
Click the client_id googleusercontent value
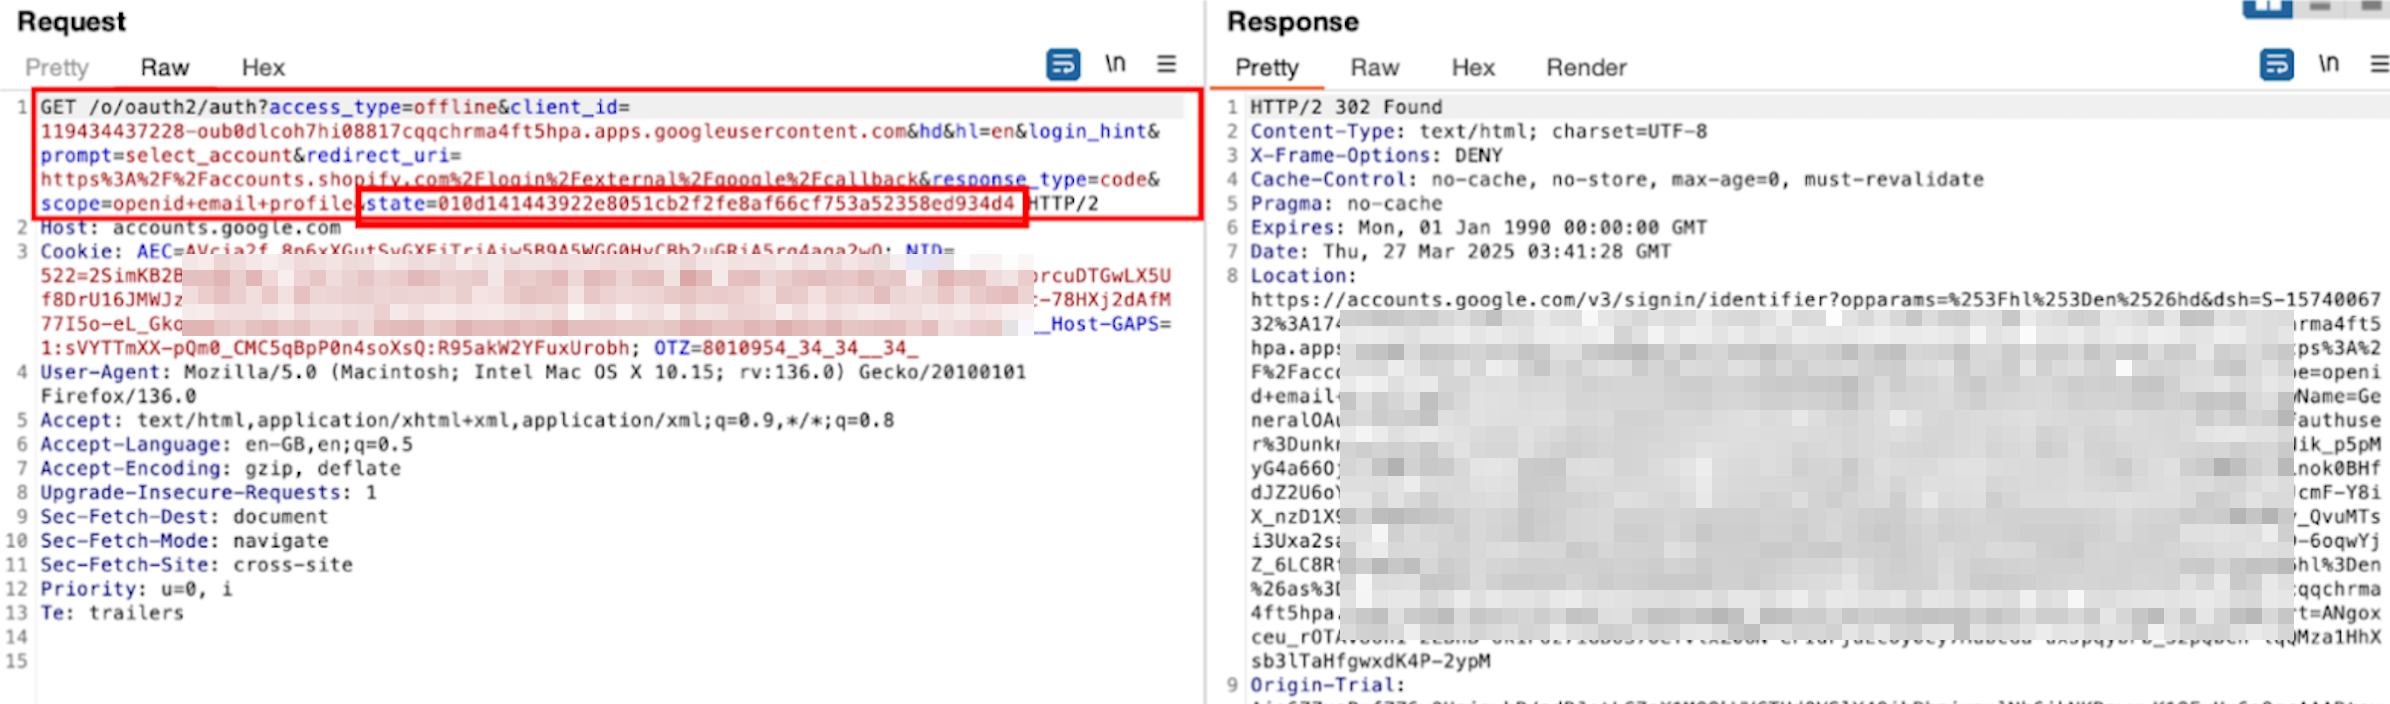pos(474,132)
